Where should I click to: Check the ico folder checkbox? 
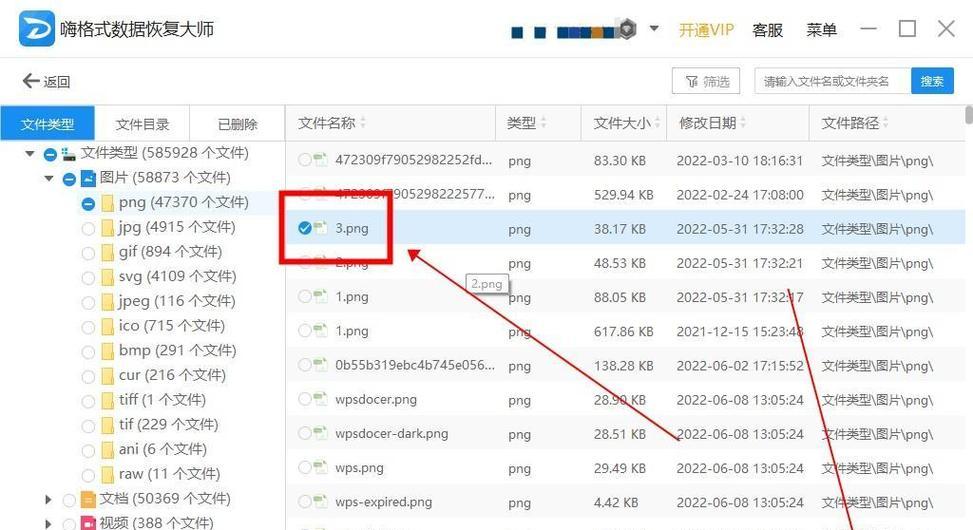(88, 327)
